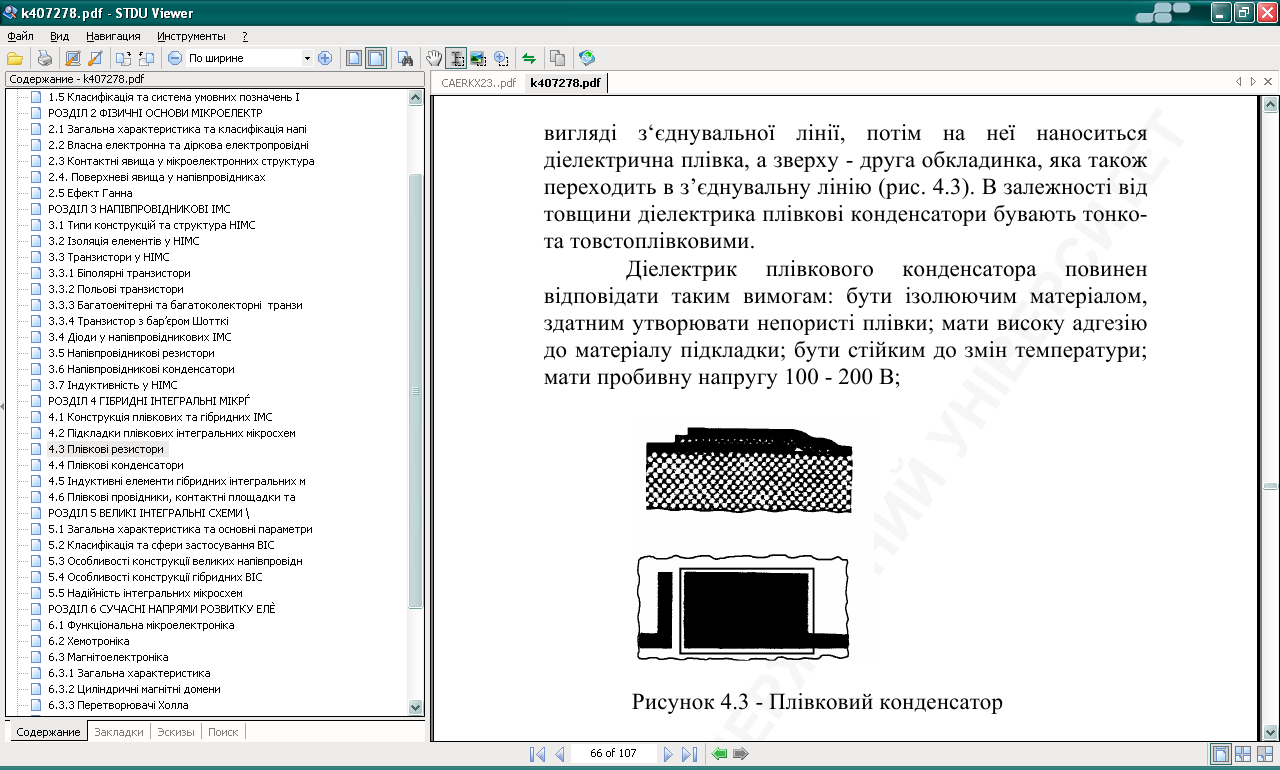
Task: Open '5.5 Надійність інтегральних мікросхем' entry
Action: [145, 593]
